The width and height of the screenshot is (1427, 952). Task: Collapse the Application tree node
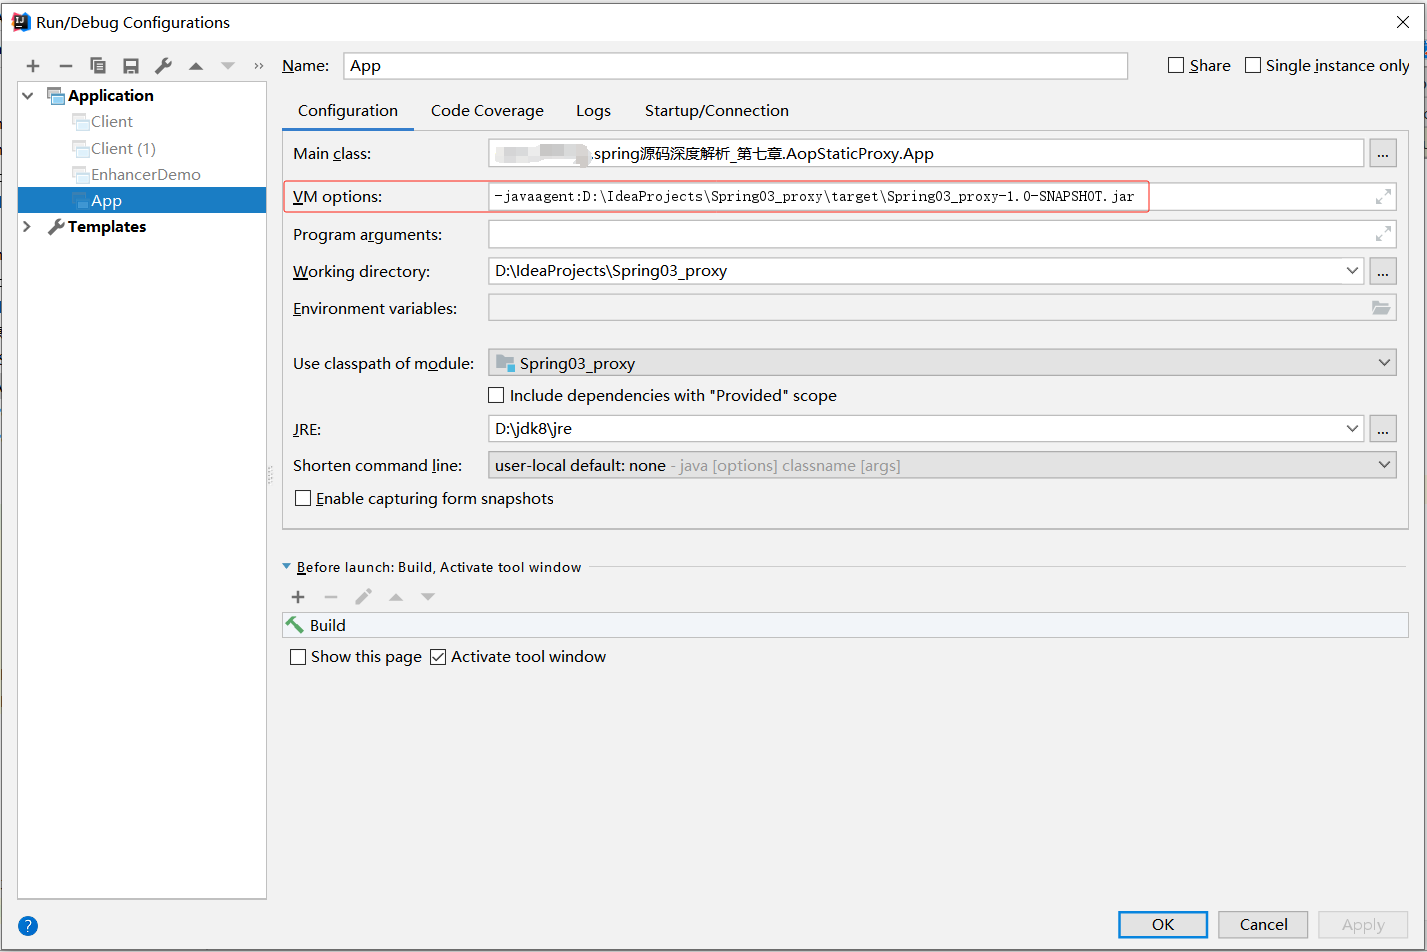click(28, 96)
